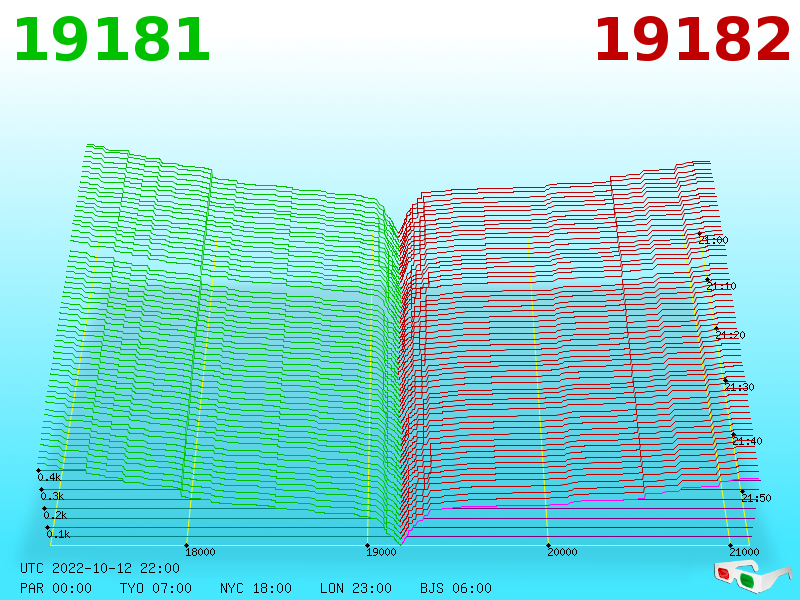Click the red ask price 19182
The width and height of the screenshot is (800, 600).
692,40
